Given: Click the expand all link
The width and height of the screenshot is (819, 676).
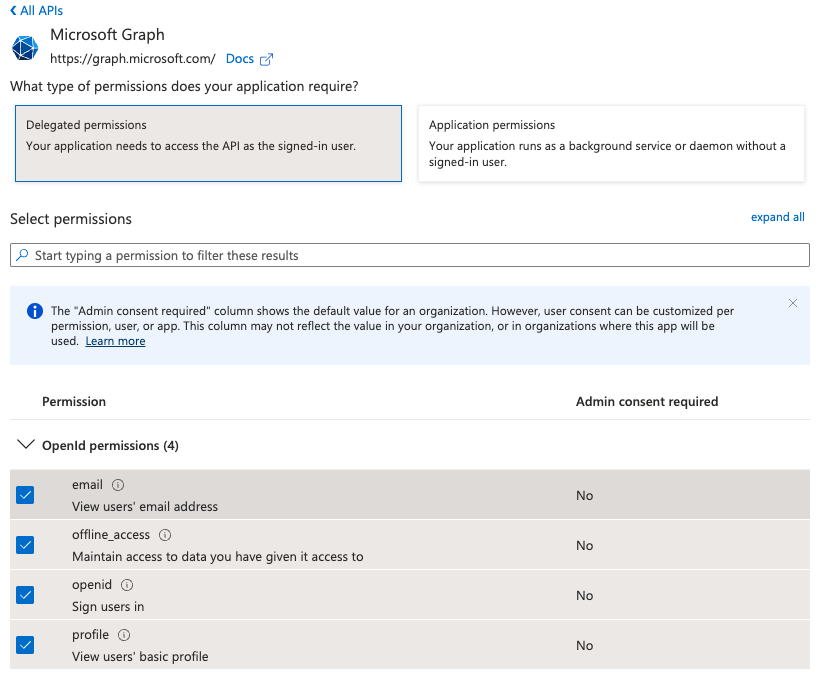Looking at the screenshot, I should [777, 217].
